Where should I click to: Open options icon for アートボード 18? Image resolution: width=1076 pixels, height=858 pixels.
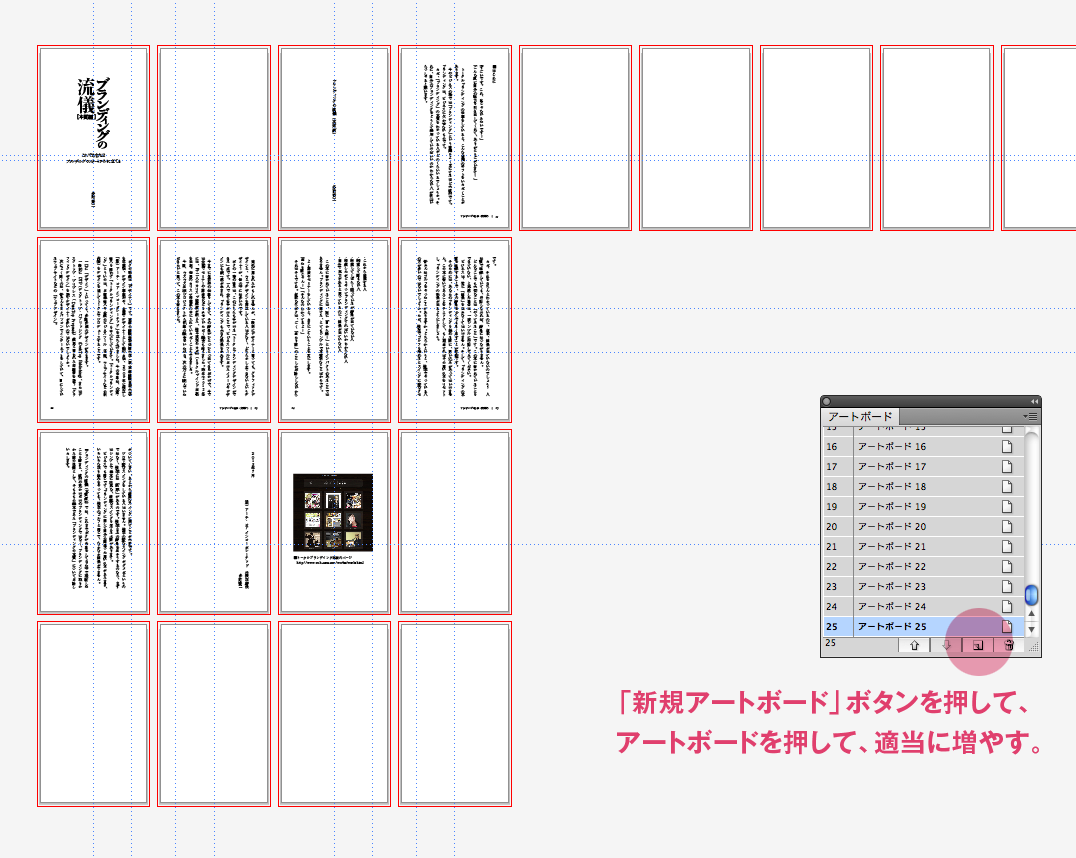[x=1007, y=487]
